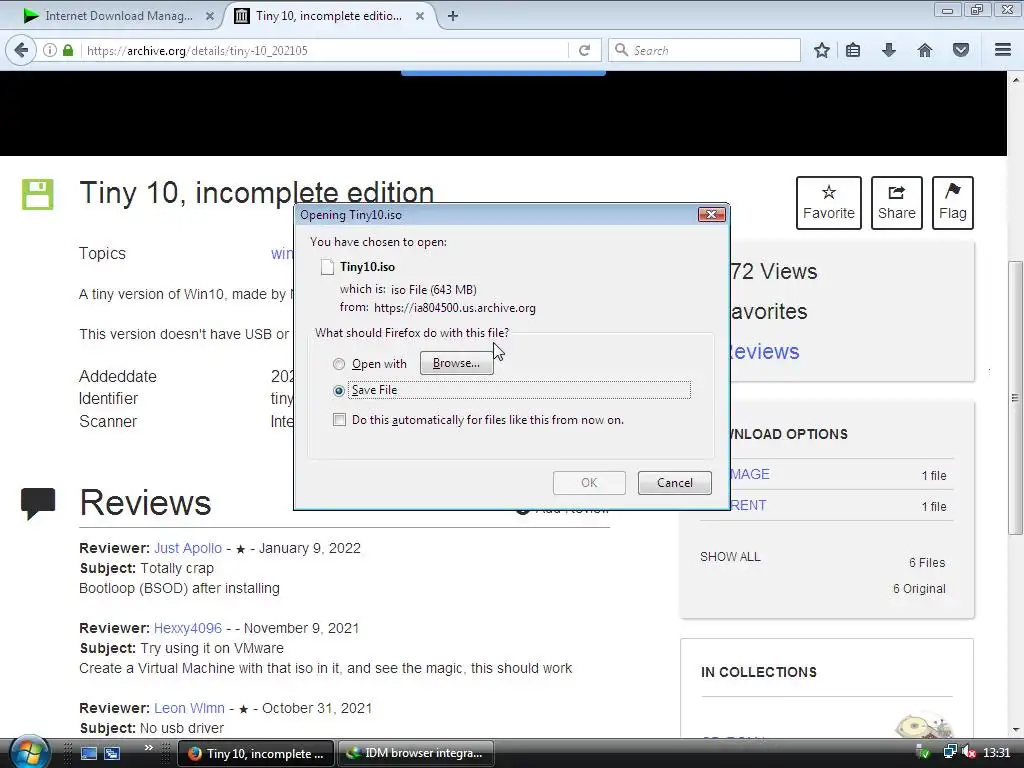Go back with the browser back arrow
Screen dimensions: 1024x768
21,50
